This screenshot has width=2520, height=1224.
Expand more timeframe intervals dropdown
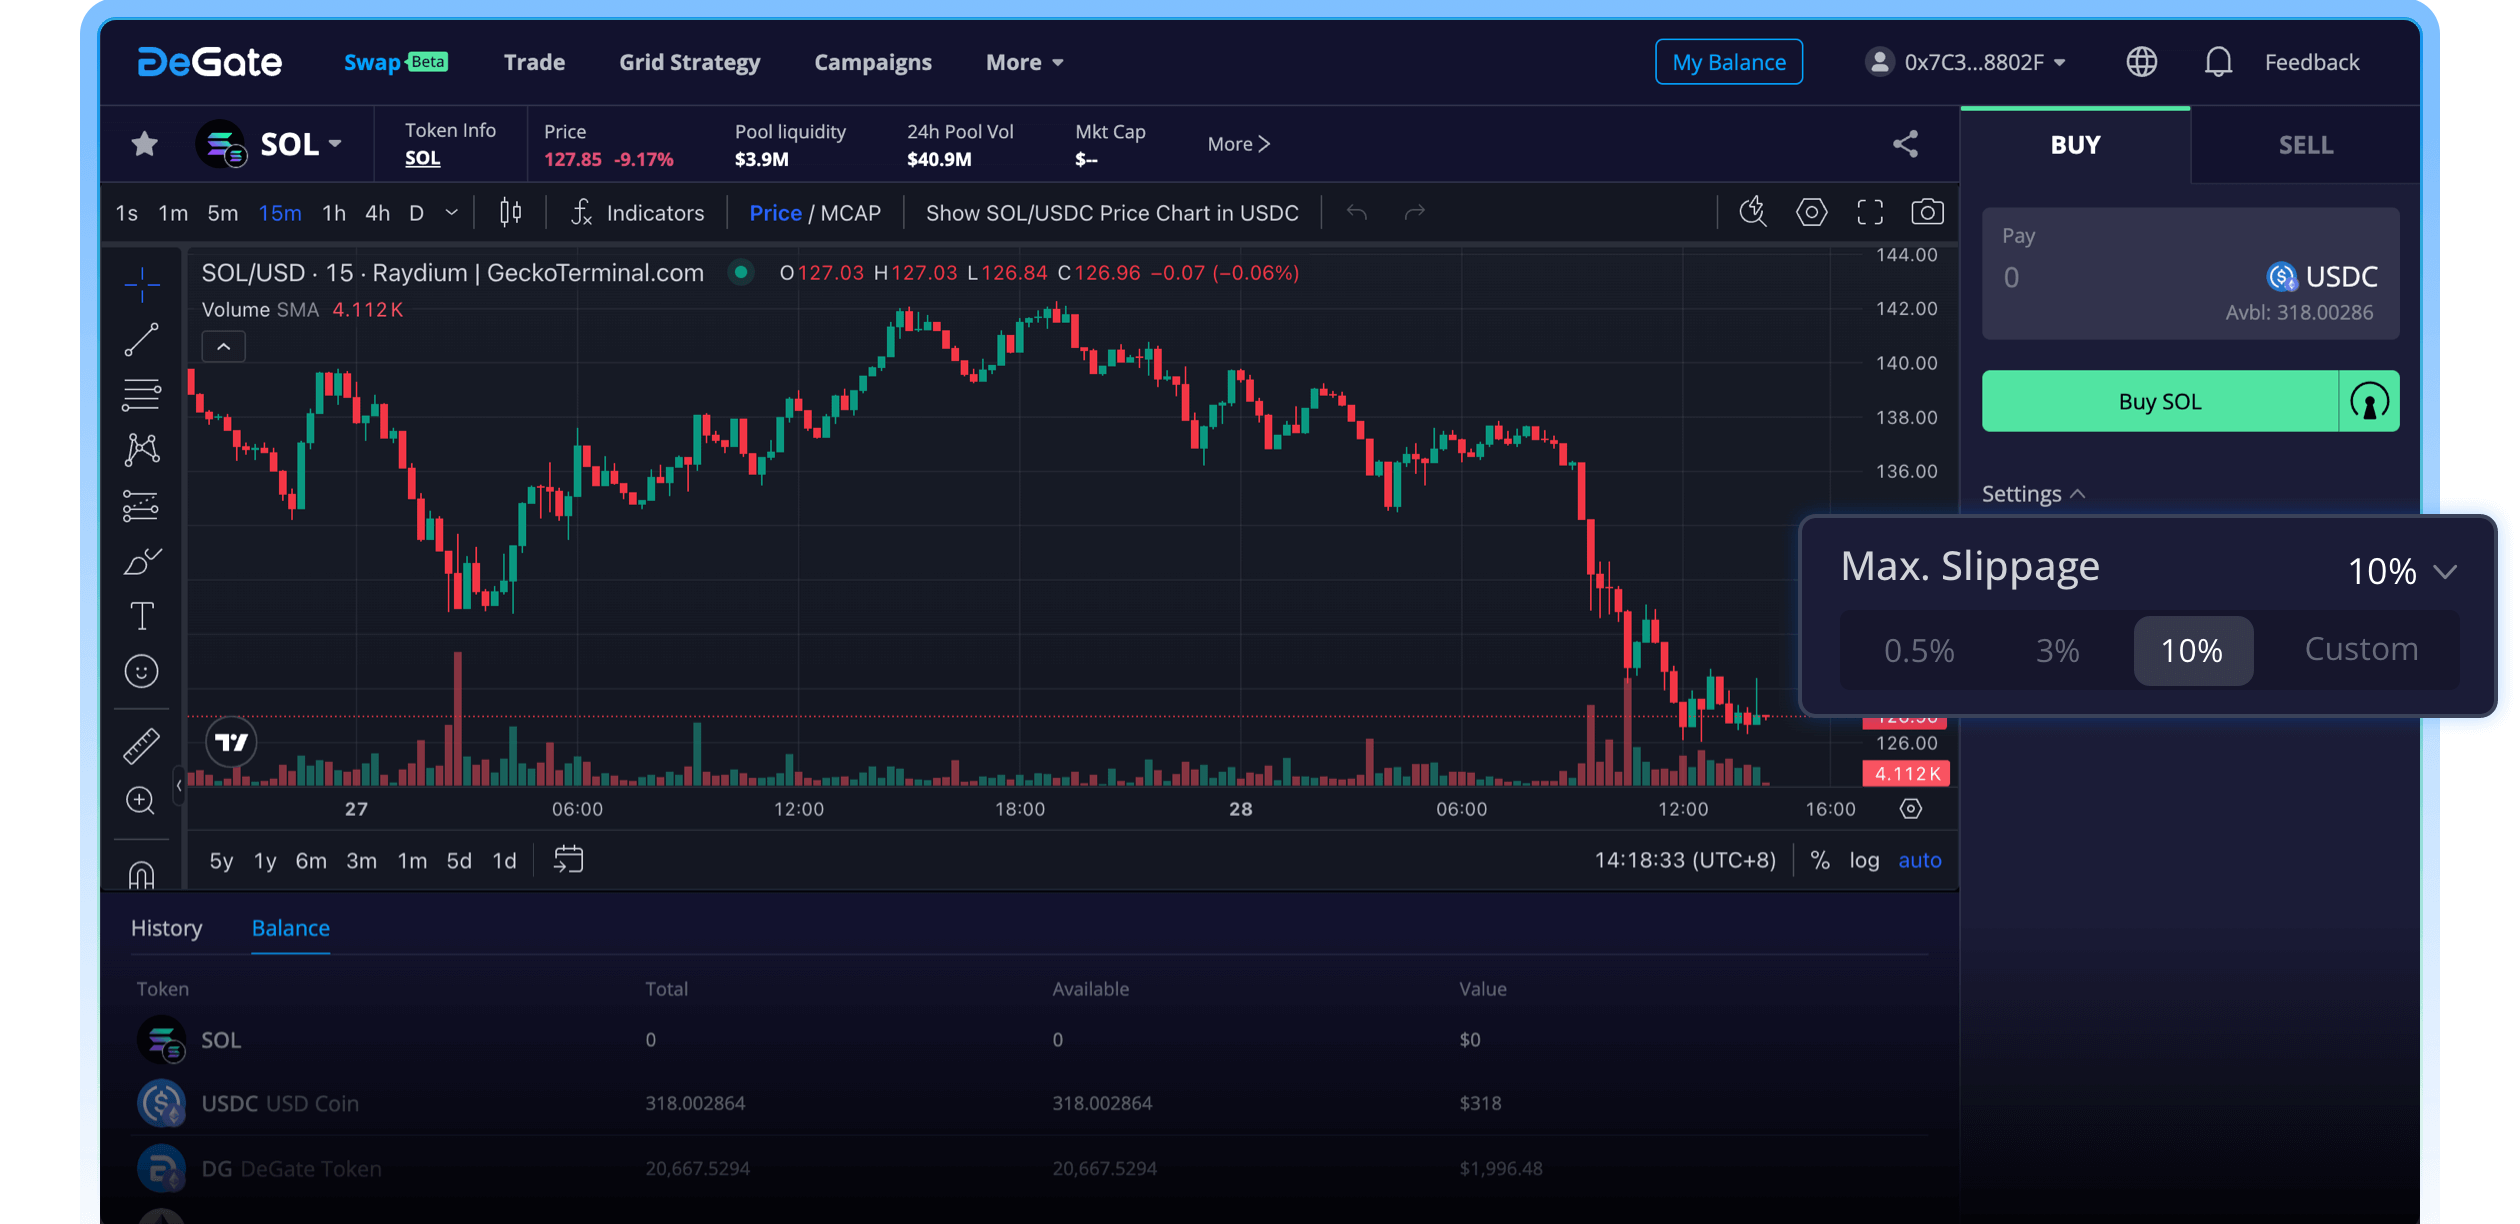(x=452, y=212)
